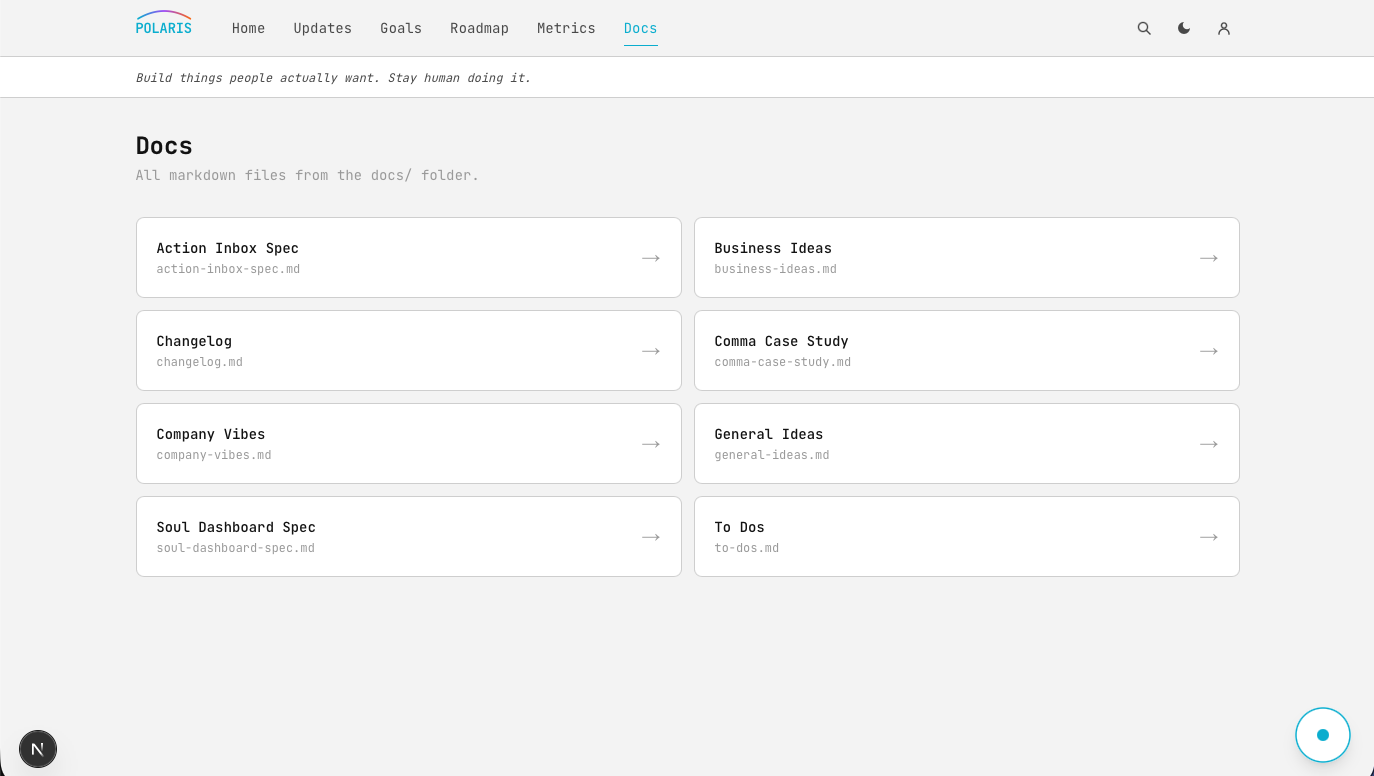Open the user profile icon
This screenshot has height=776, width=1374.
[1224, 28]
